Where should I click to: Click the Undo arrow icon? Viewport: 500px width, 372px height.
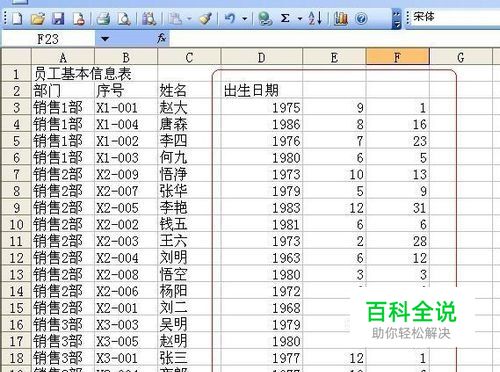pyautogui.click(x=230, y=18)
